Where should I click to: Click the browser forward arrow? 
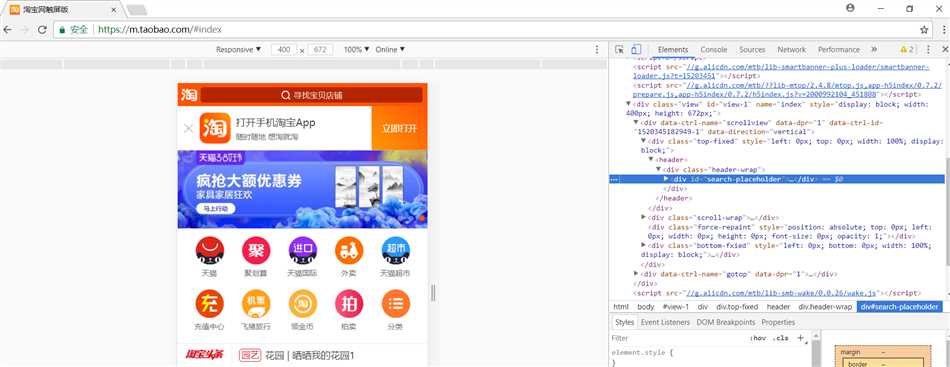pos(25,30)
